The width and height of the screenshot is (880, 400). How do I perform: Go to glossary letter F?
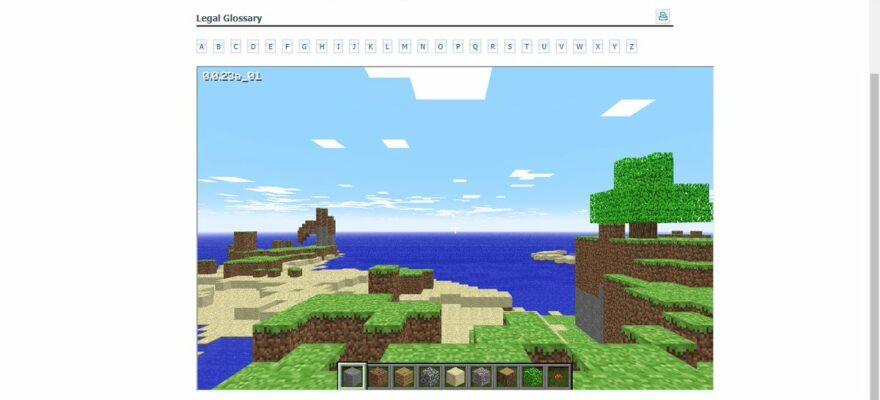(287, 47)
